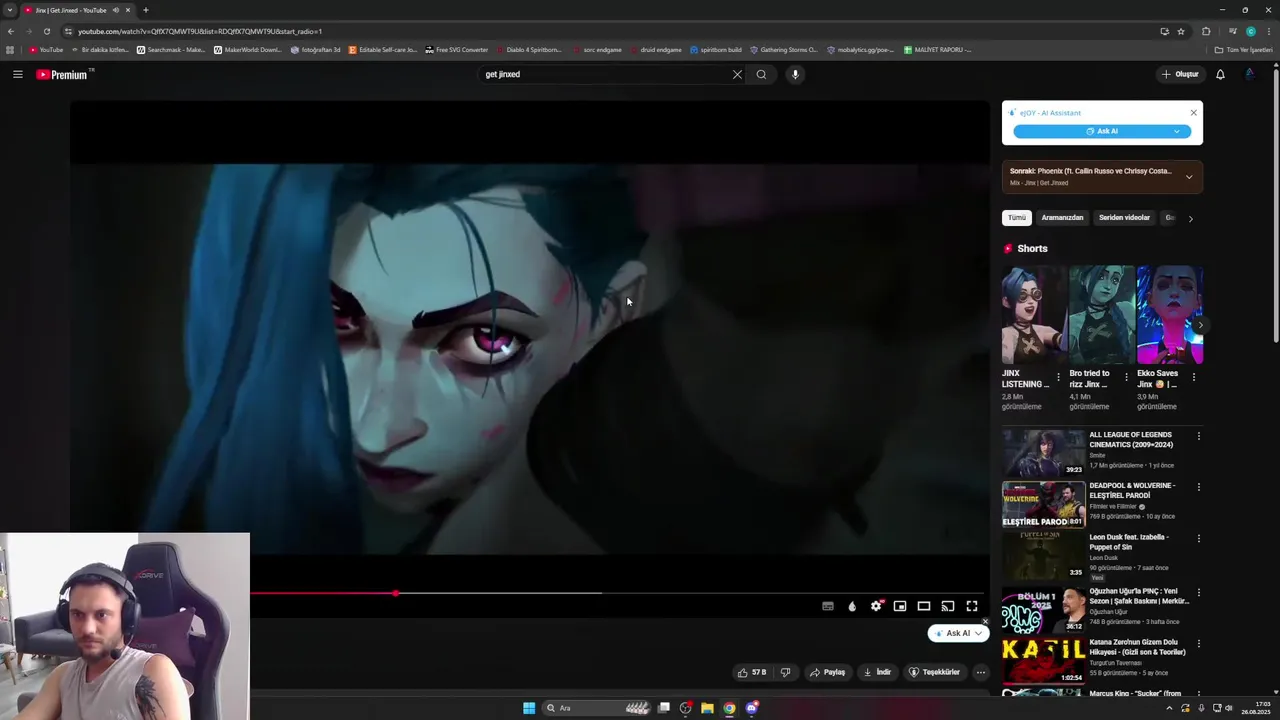The width and height of the screenshot is (1280, 720).
Task: Open the JINX LISTENING short thumbnail
Action: pos(1034,314)
